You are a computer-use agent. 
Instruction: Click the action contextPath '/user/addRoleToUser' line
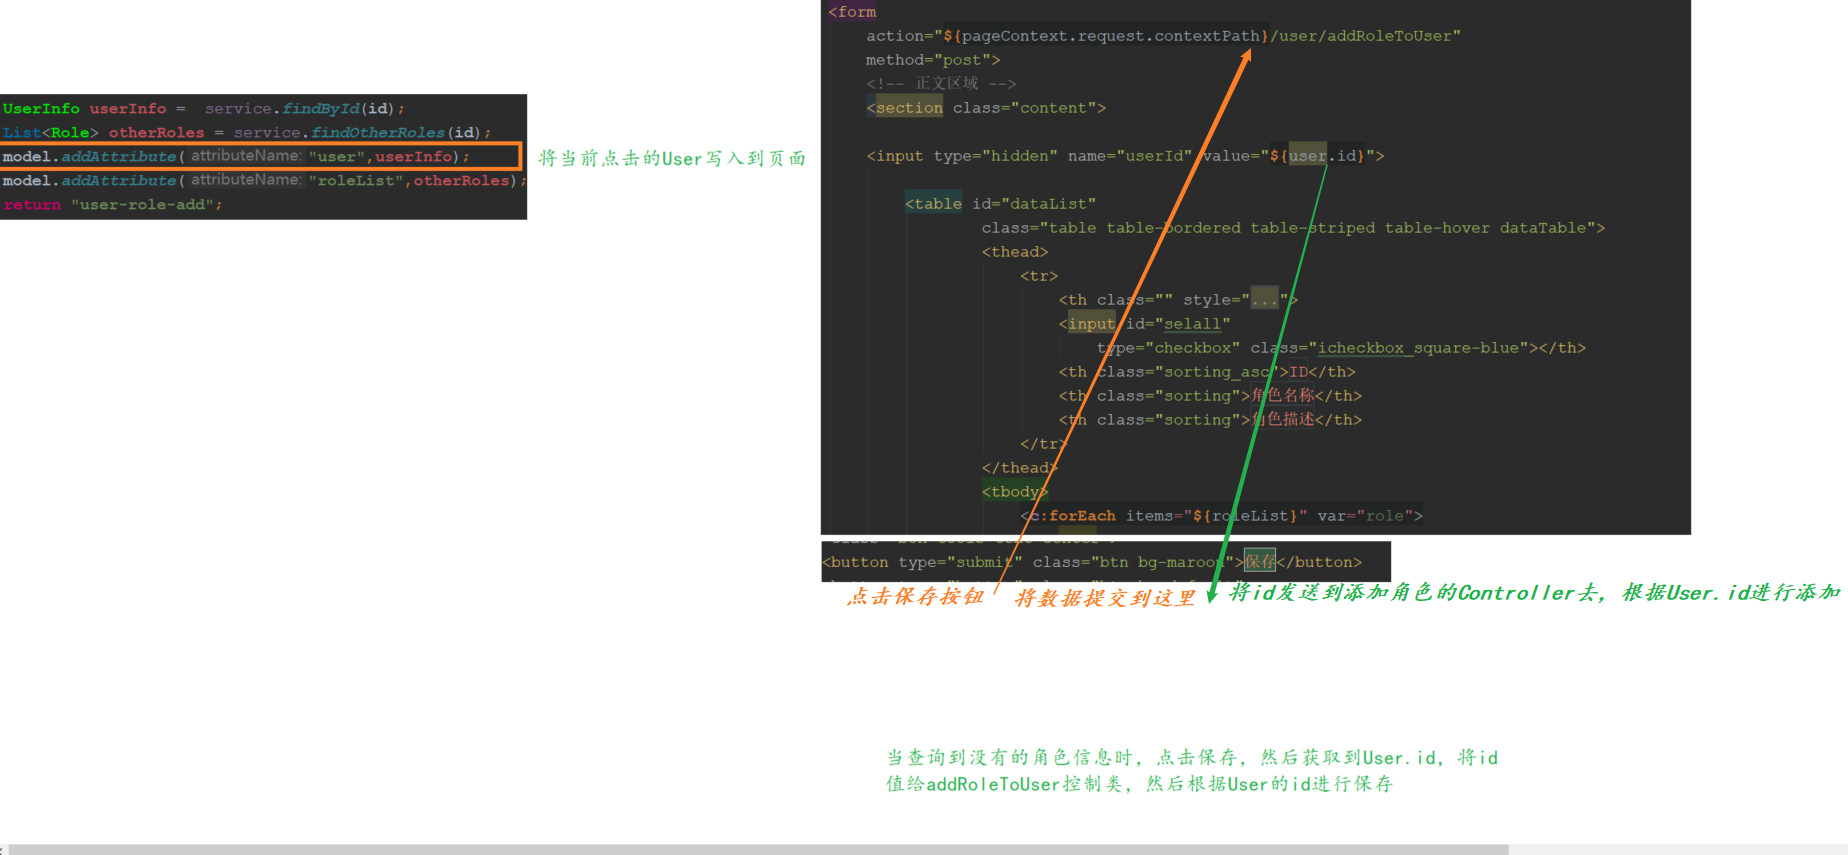[x=1163, y=36]
